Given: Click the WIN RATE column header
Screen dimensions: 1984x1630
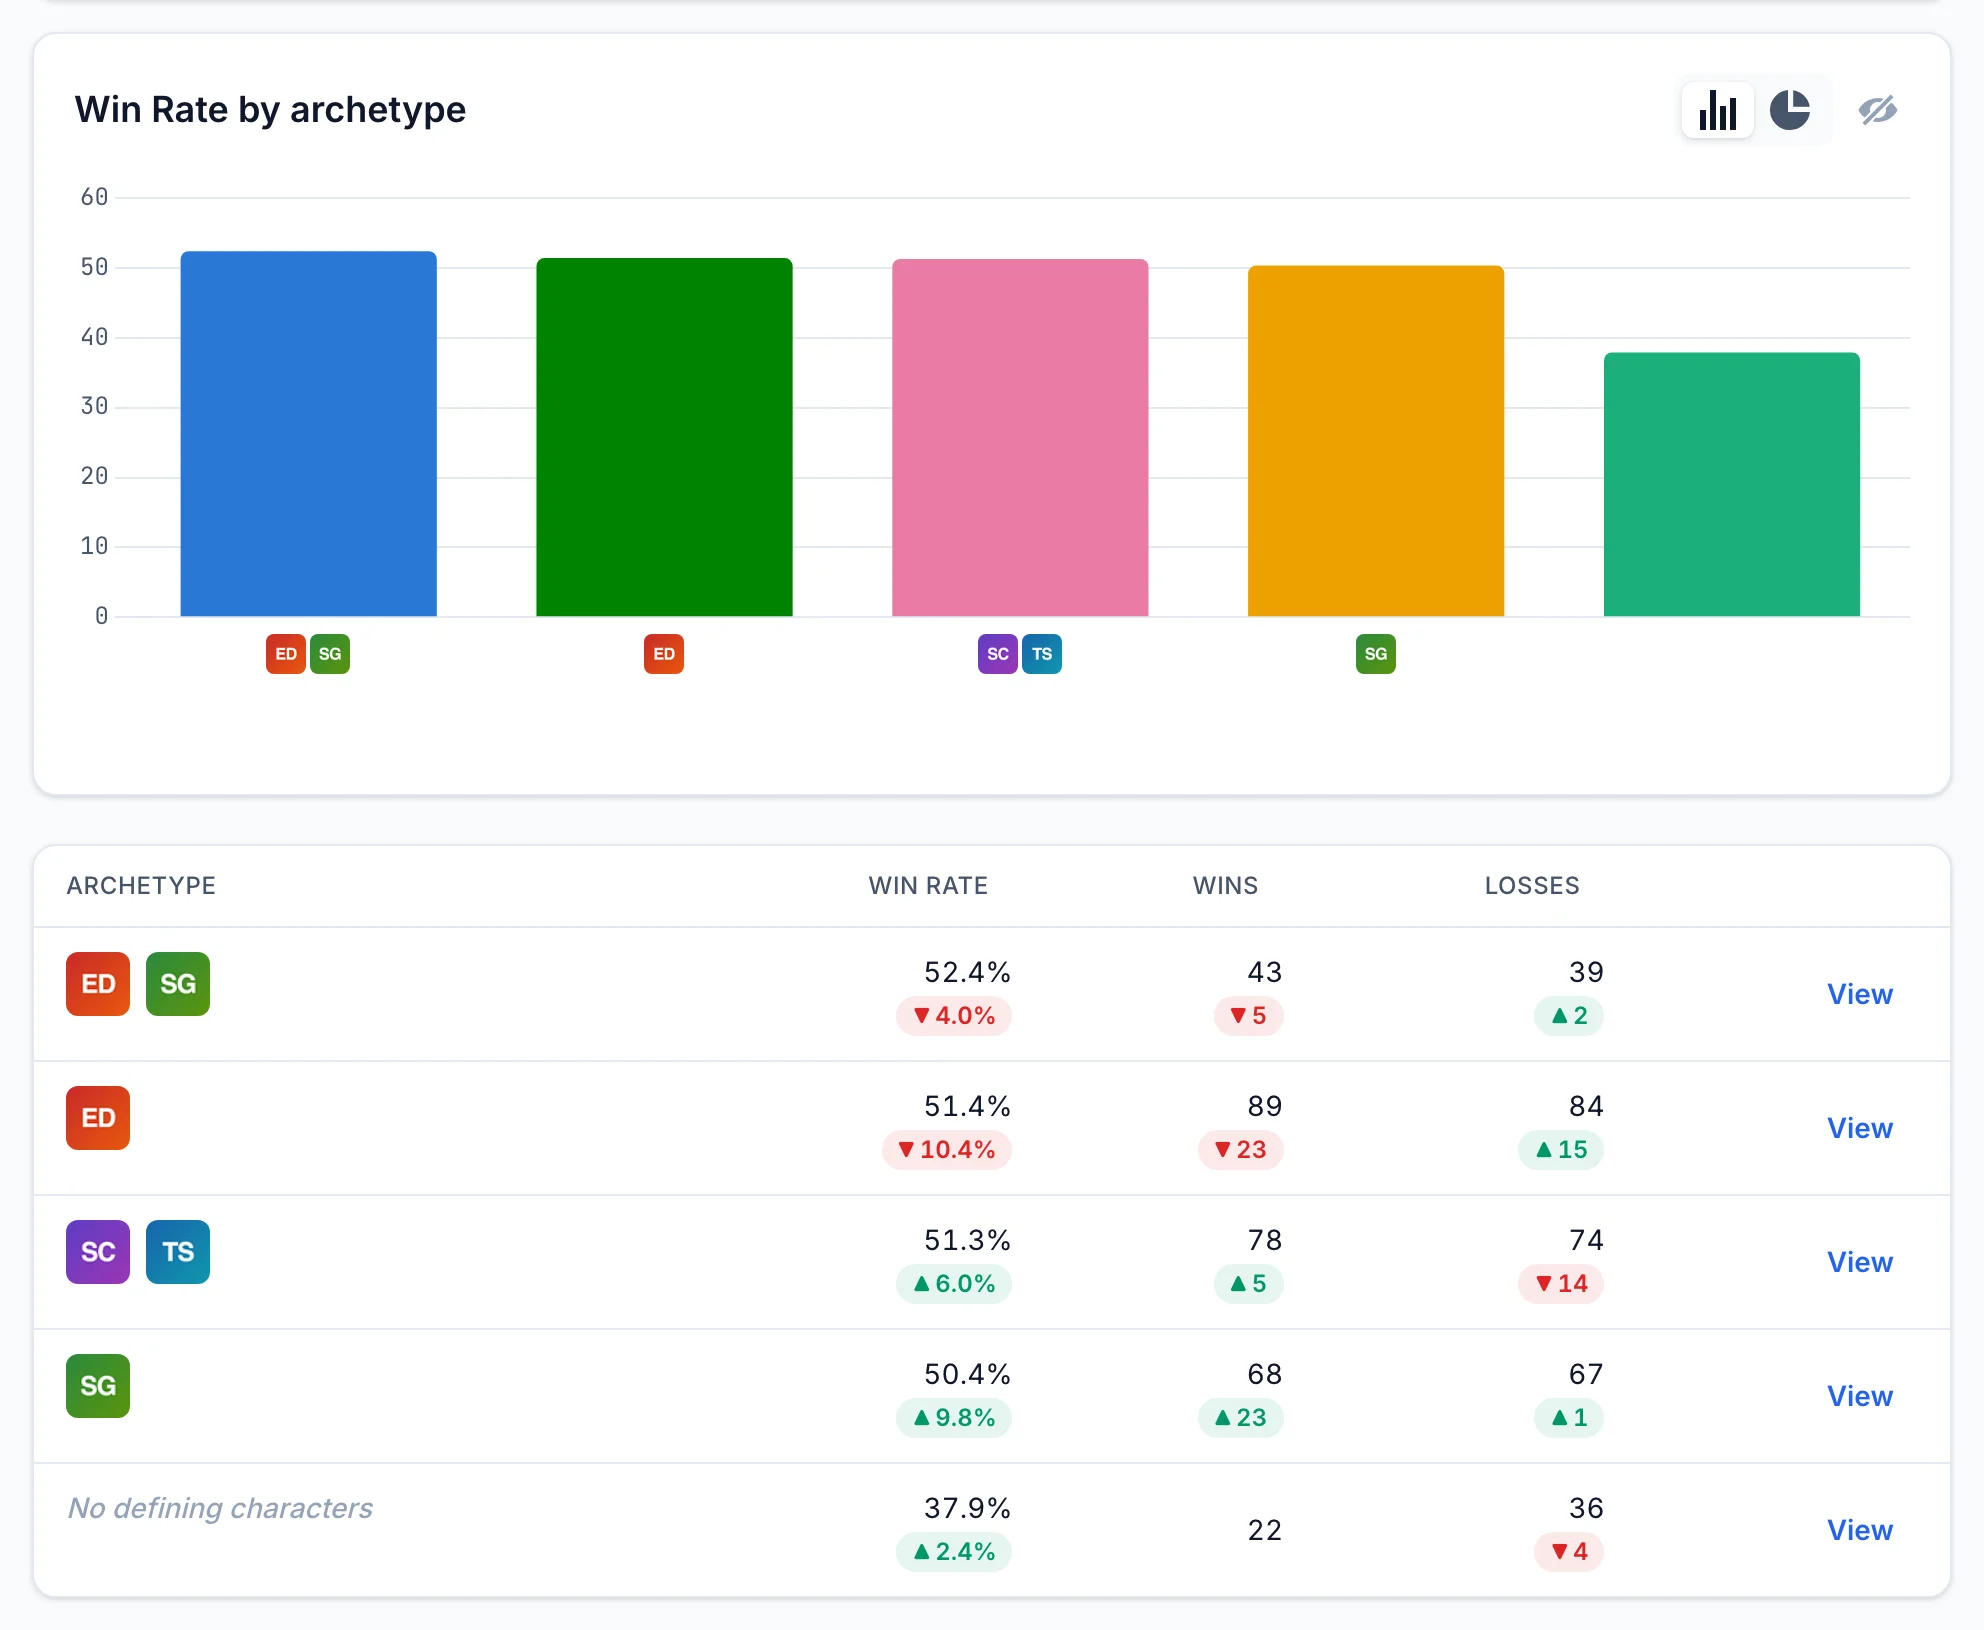Looking at the screenshot, I should pos(928,886).
